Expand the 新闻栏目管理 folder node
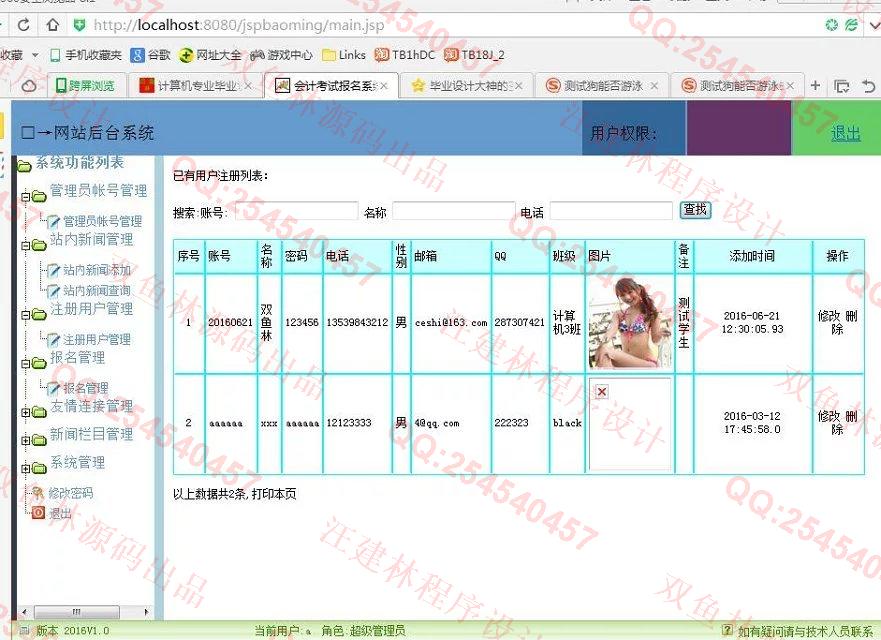 coord(25,441)
